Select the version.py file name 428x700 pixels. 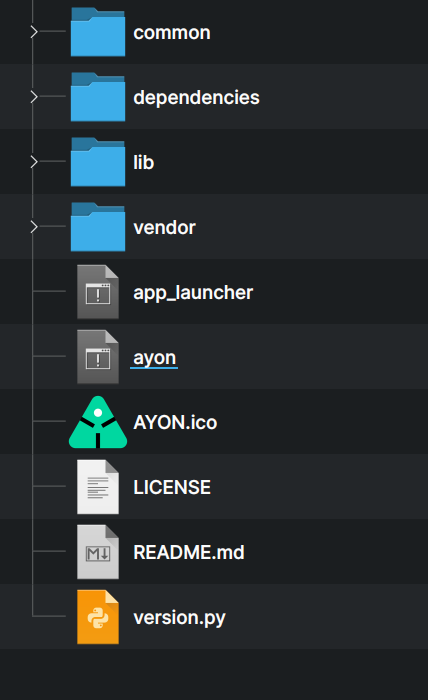(179, 618)
